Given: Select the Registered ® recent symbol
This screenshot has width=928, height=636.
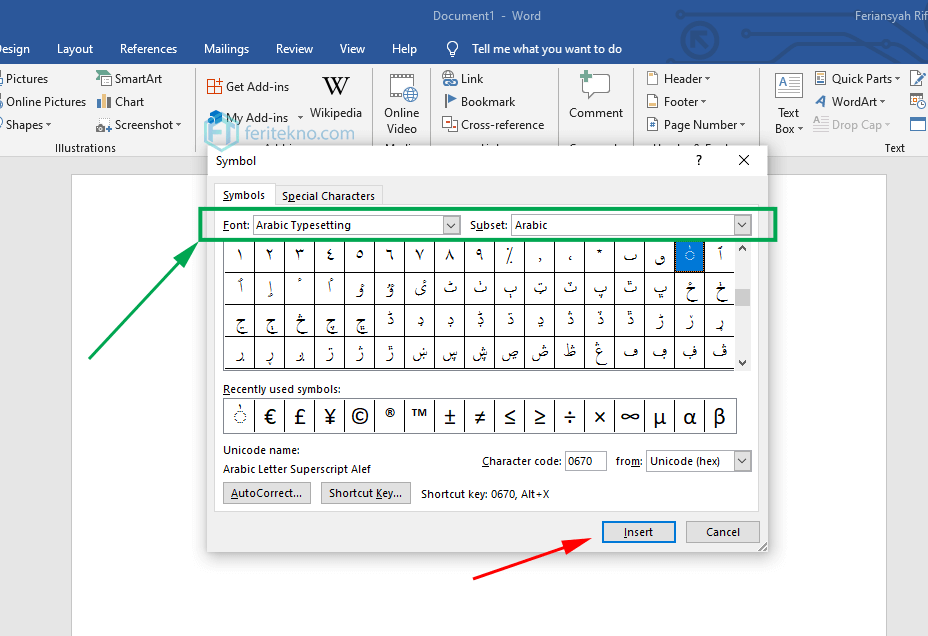Looking at the screenshot, I should tap(390, 417).
